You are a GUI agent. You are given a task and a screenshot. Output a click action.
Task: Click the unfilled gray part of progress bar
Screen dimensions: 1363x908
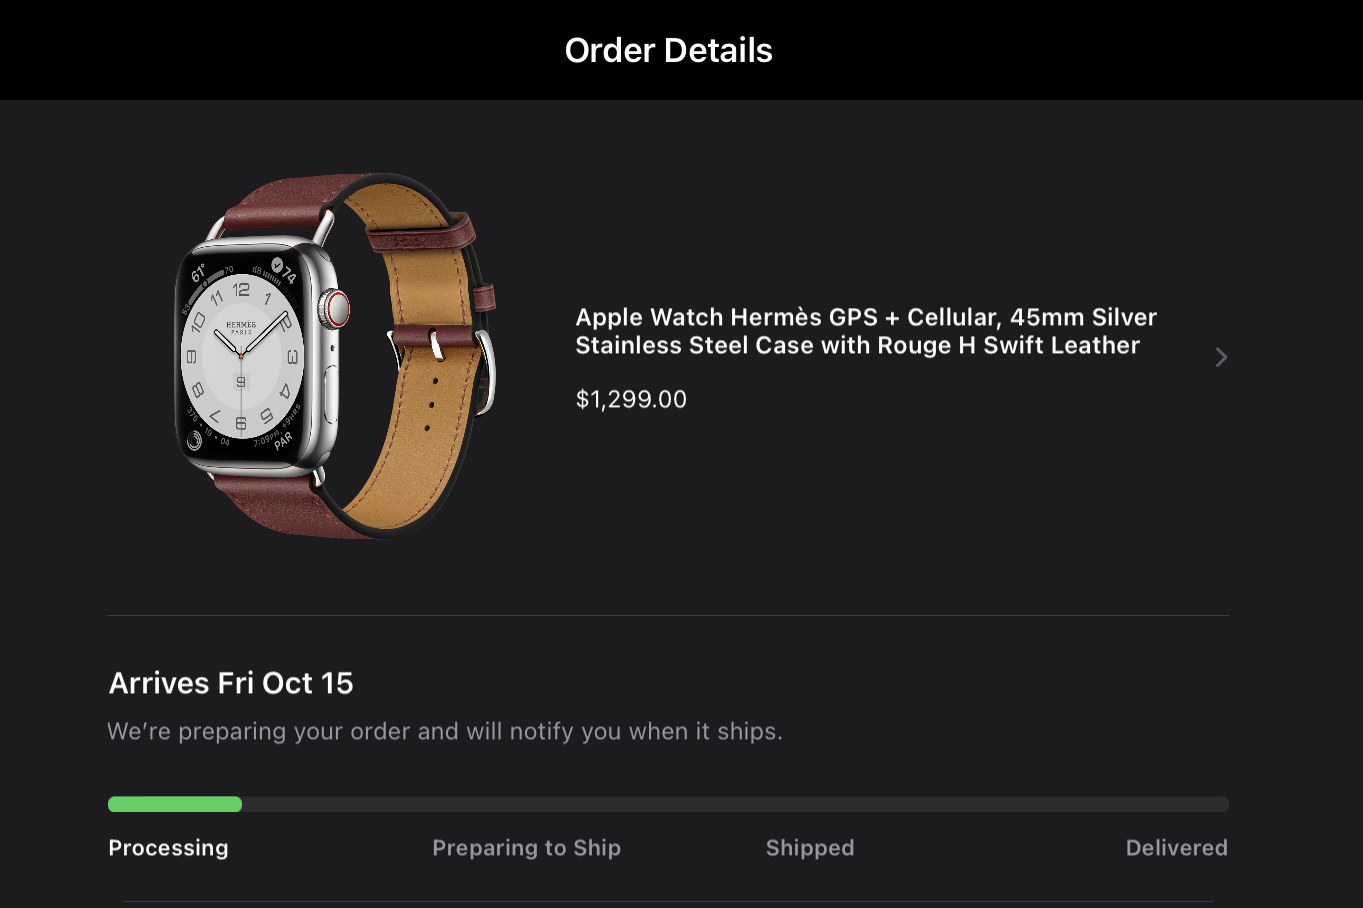point(735,804)
